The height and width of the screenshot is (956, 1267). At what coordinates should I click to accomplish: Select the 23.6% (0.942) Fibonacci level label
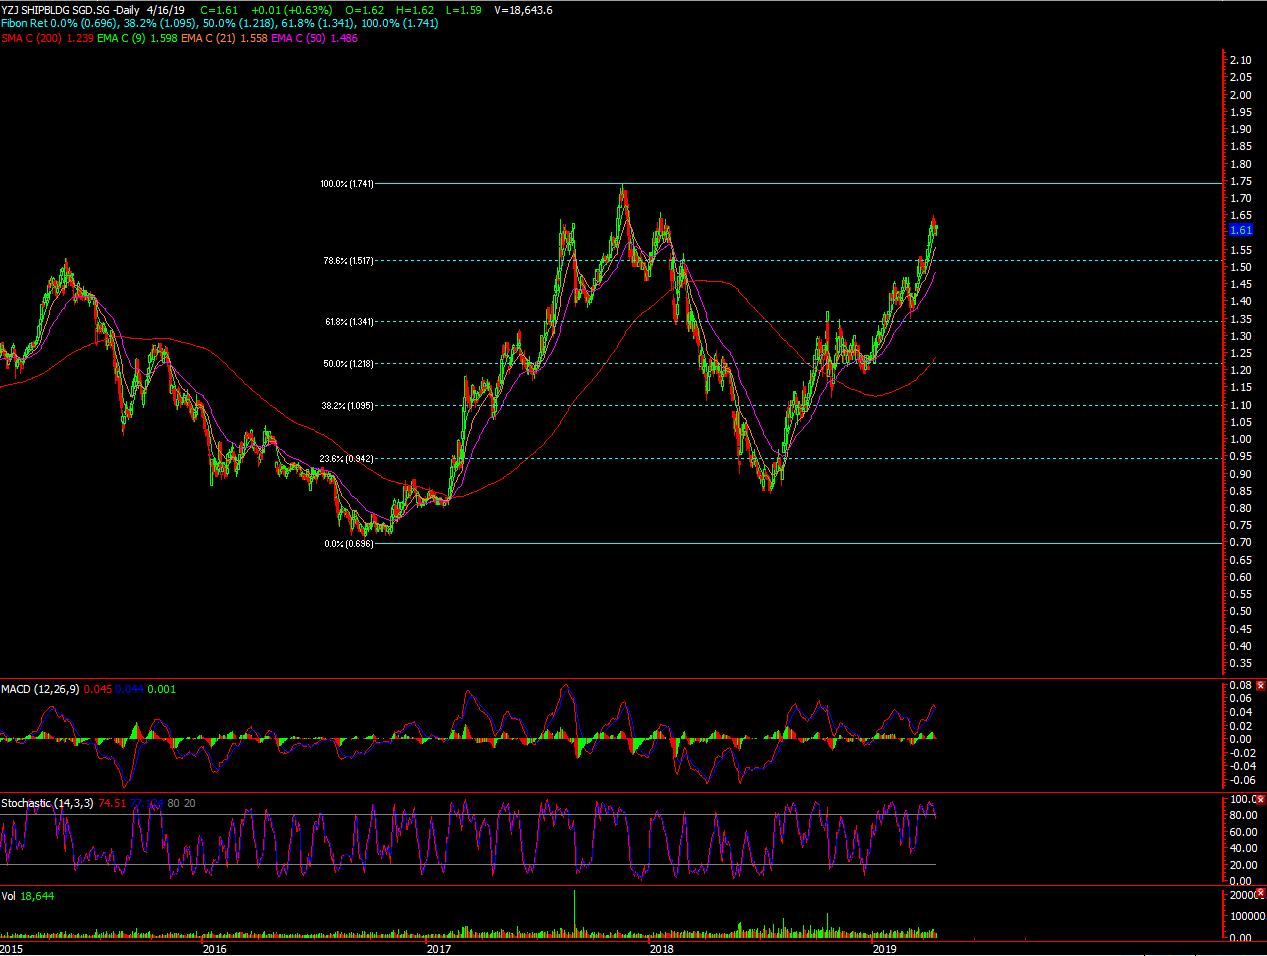[x=346, y=459]
